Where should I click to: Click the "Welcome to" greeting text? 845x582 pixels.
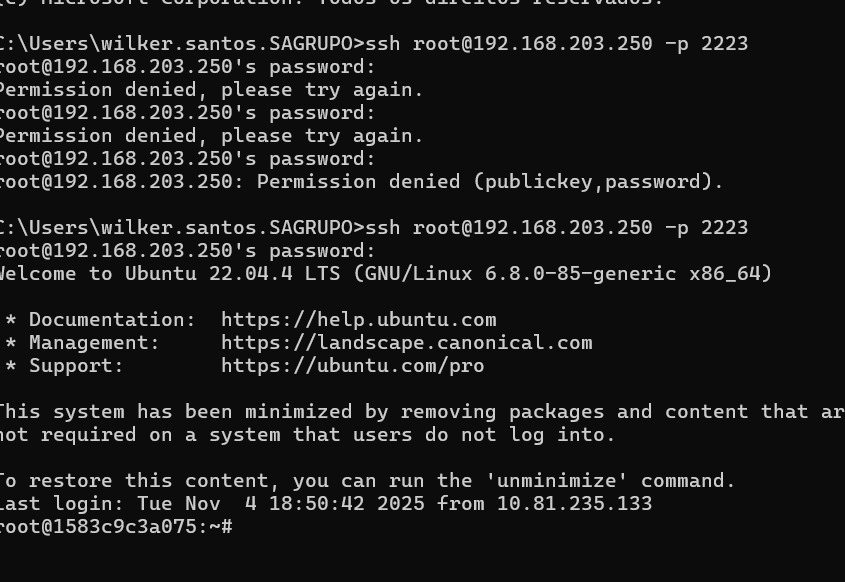coord(55,273)
